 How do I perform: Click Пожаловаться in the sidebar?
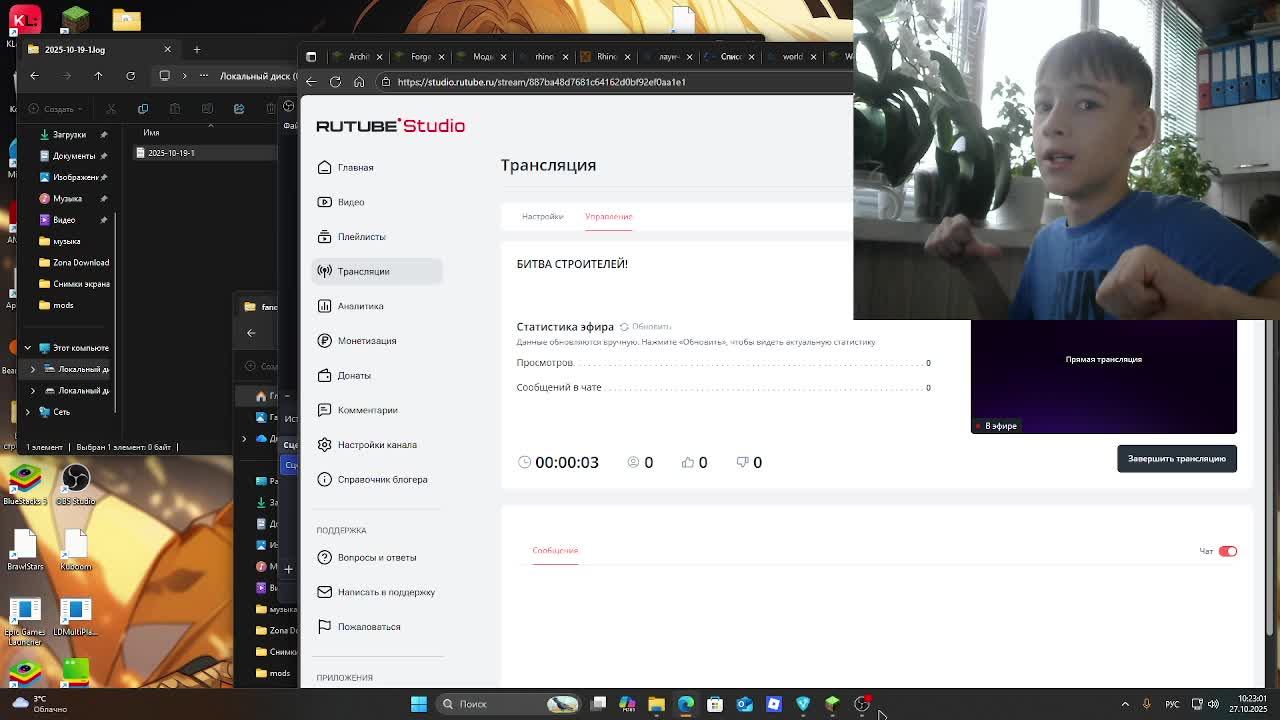click(376, 627)
